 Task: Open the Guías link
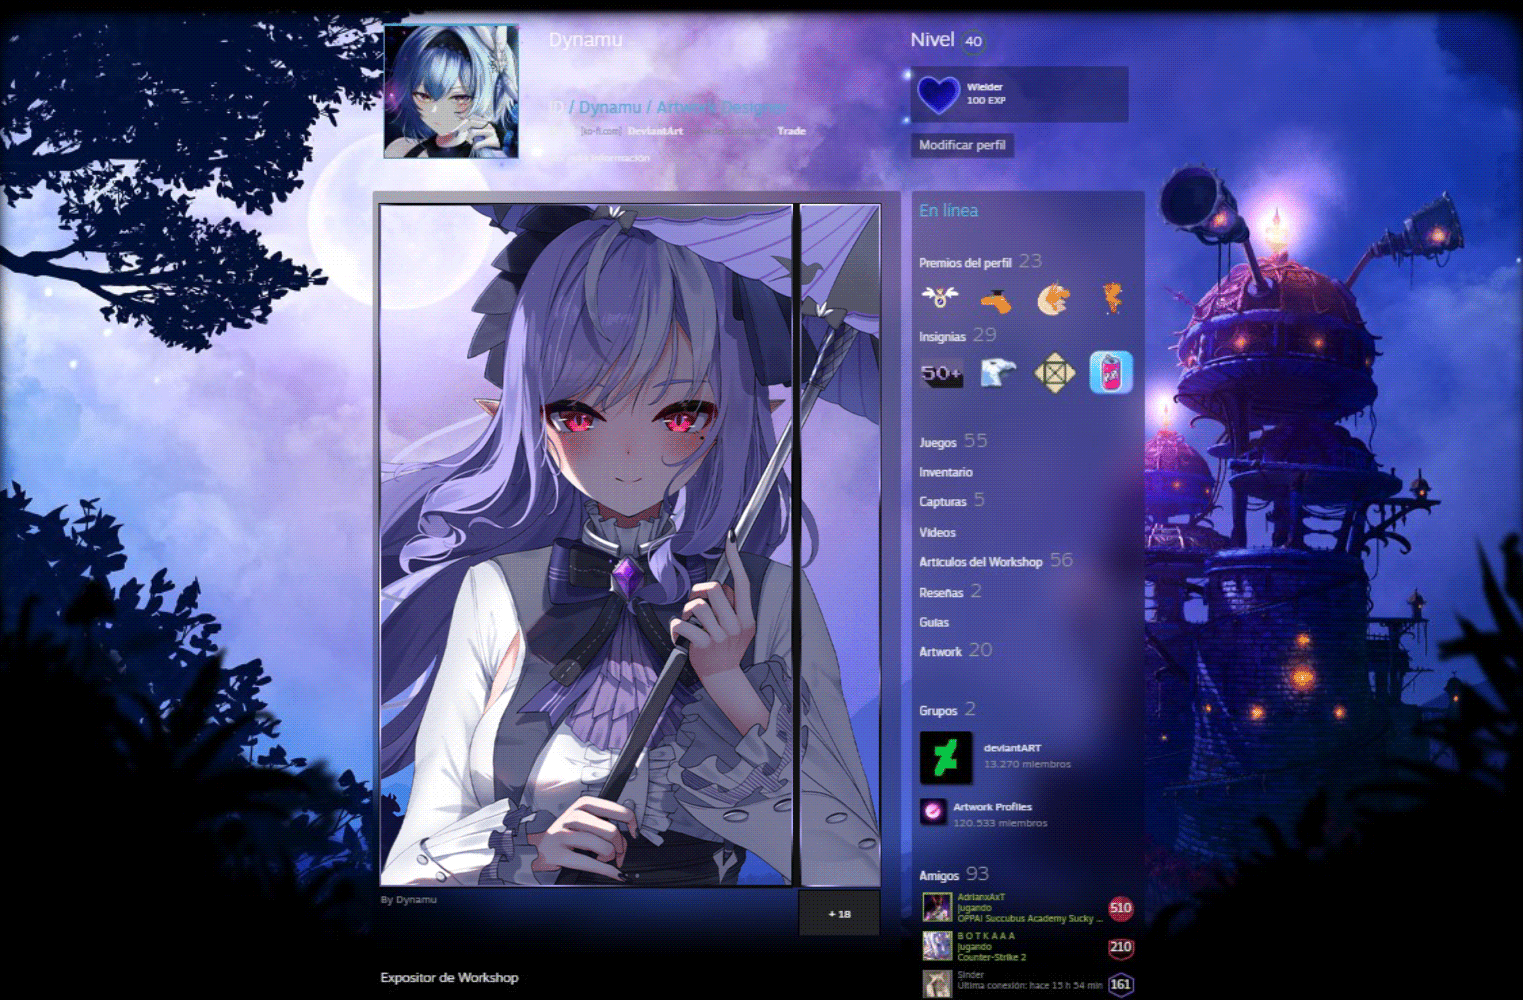(934, 622)
